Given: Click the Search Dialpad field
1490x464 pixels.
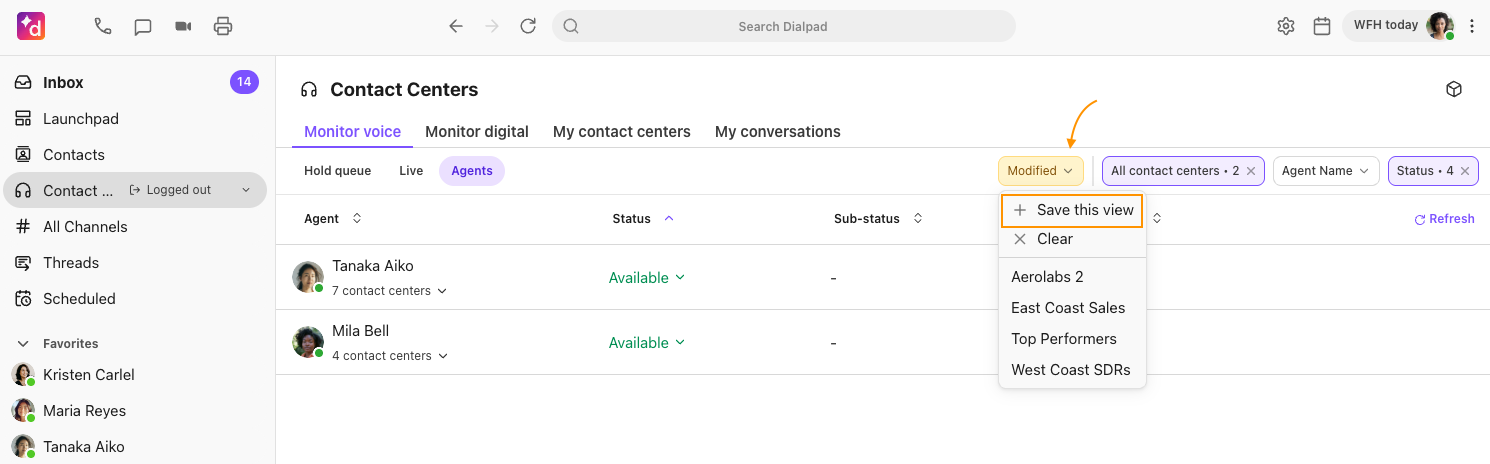Looking at the screenshot, I should pos(783,26).
